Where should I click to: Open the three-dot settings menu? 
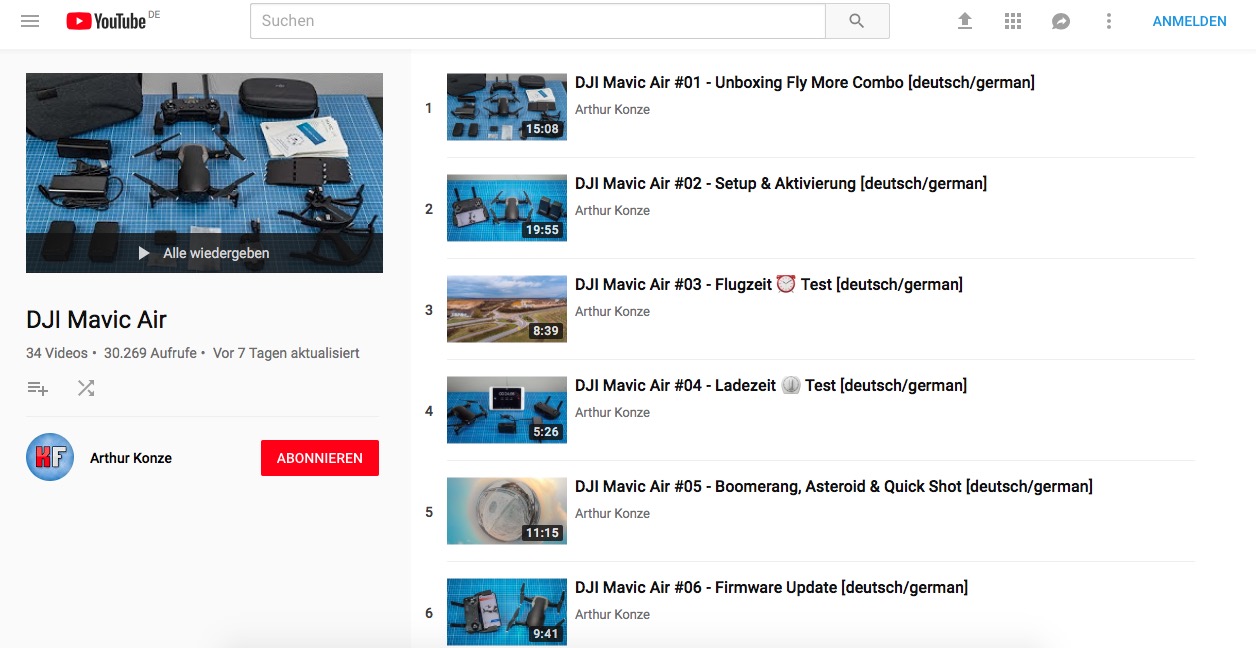pyautogui.click(x=1109, y=21)
